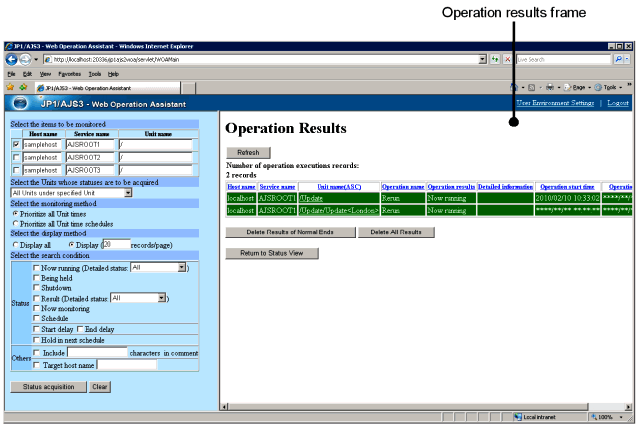Click the Status acquisition button
The image size is (637, 426).
[x=46, y=386]
